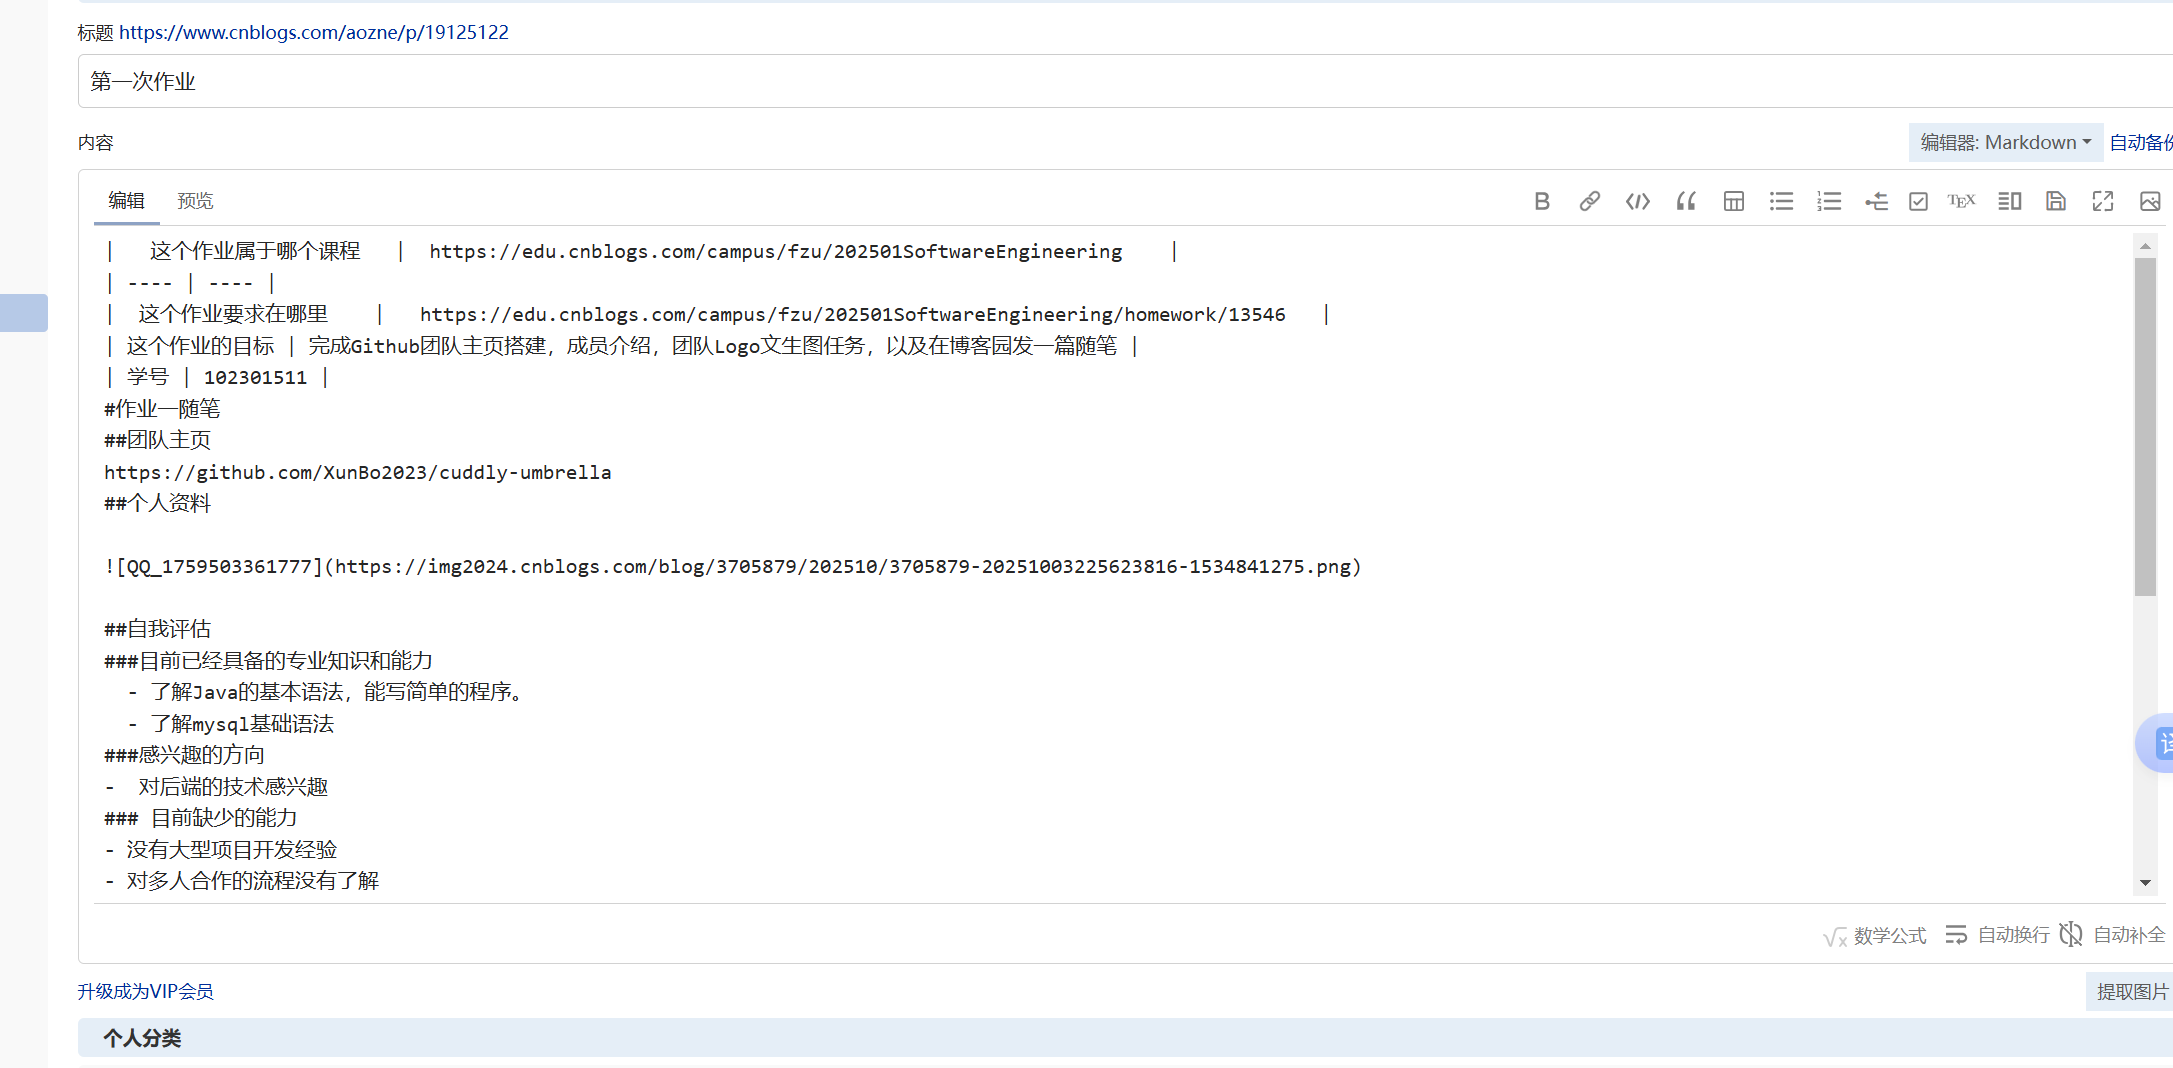Insert a table using the table icon
The image size is (2173, 1068).
coord(1734,201)
